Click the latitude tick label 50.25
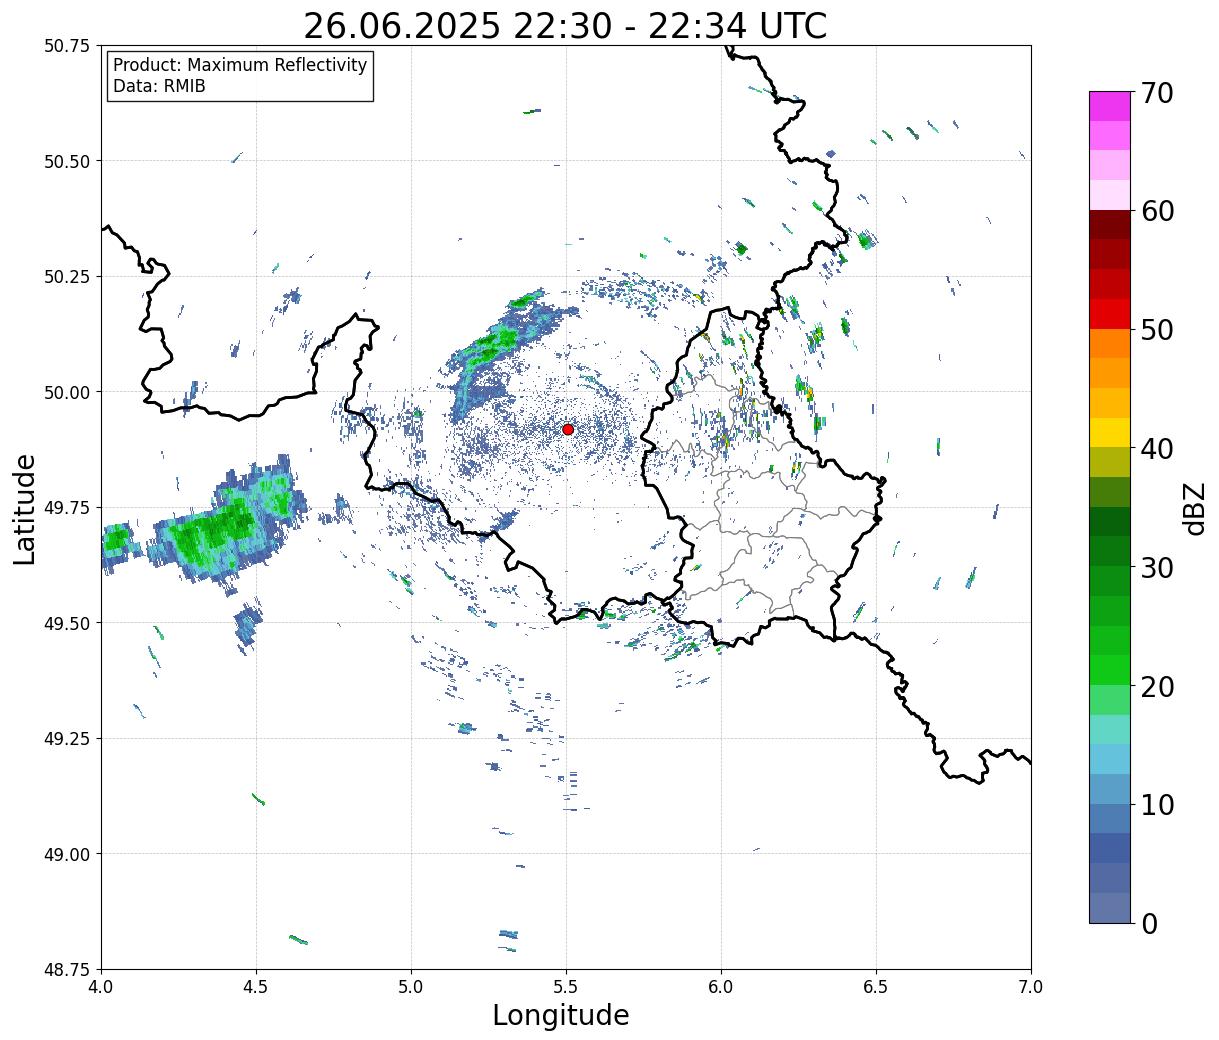1219x1040 pixels. [x=66, y=277]
